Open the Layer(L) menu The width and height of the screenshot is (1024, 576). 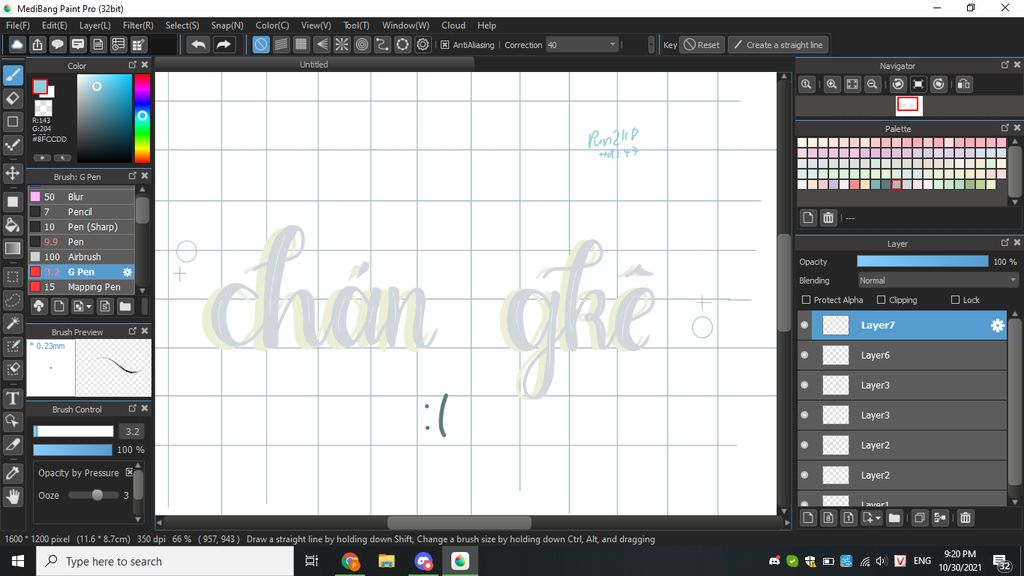click(x=95, y=25)
